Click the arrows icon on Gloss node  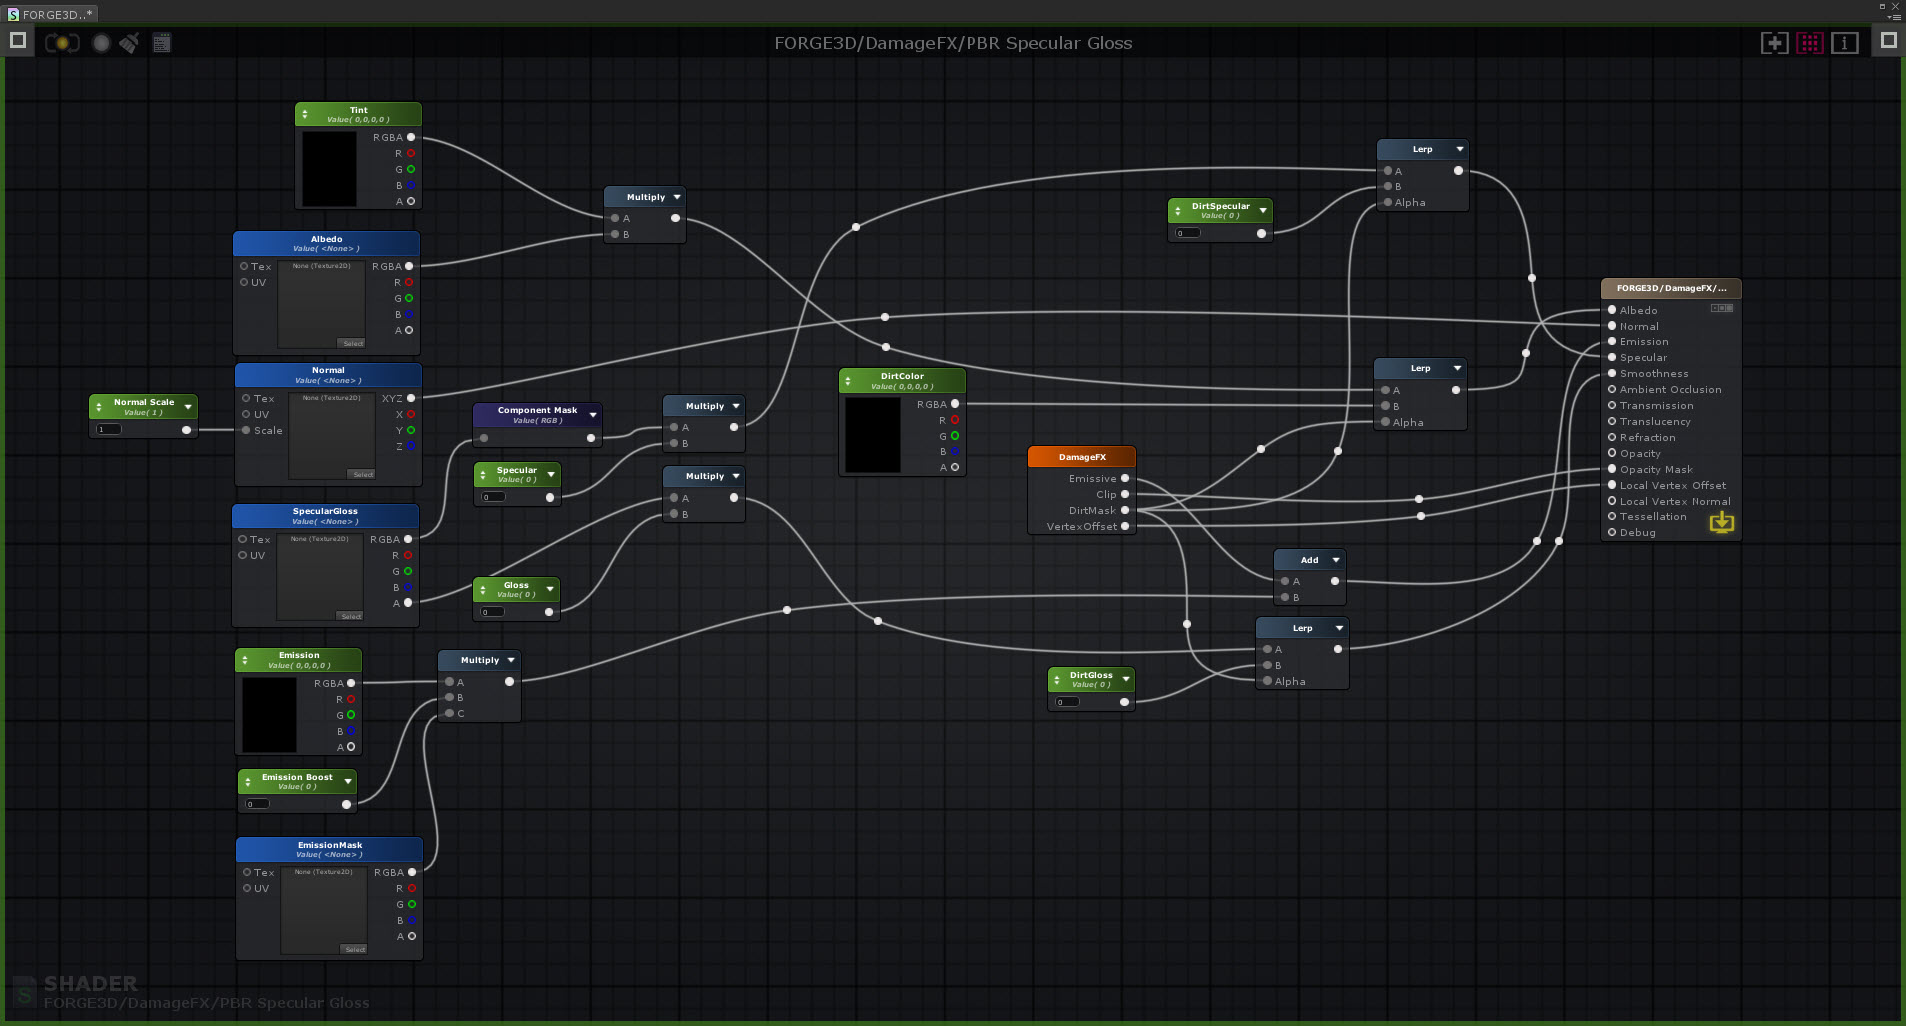483,589
